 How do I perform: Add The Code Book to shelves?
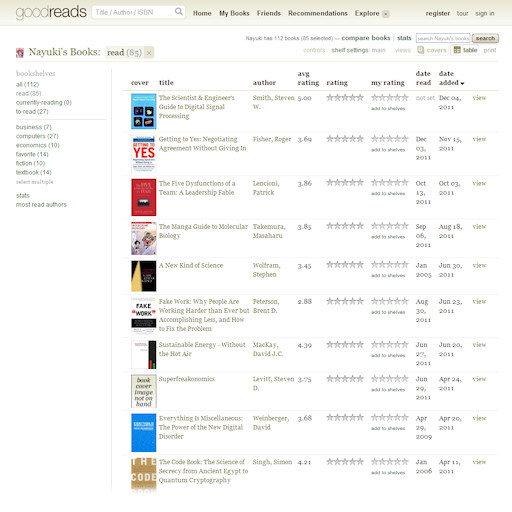coord(388,473)
